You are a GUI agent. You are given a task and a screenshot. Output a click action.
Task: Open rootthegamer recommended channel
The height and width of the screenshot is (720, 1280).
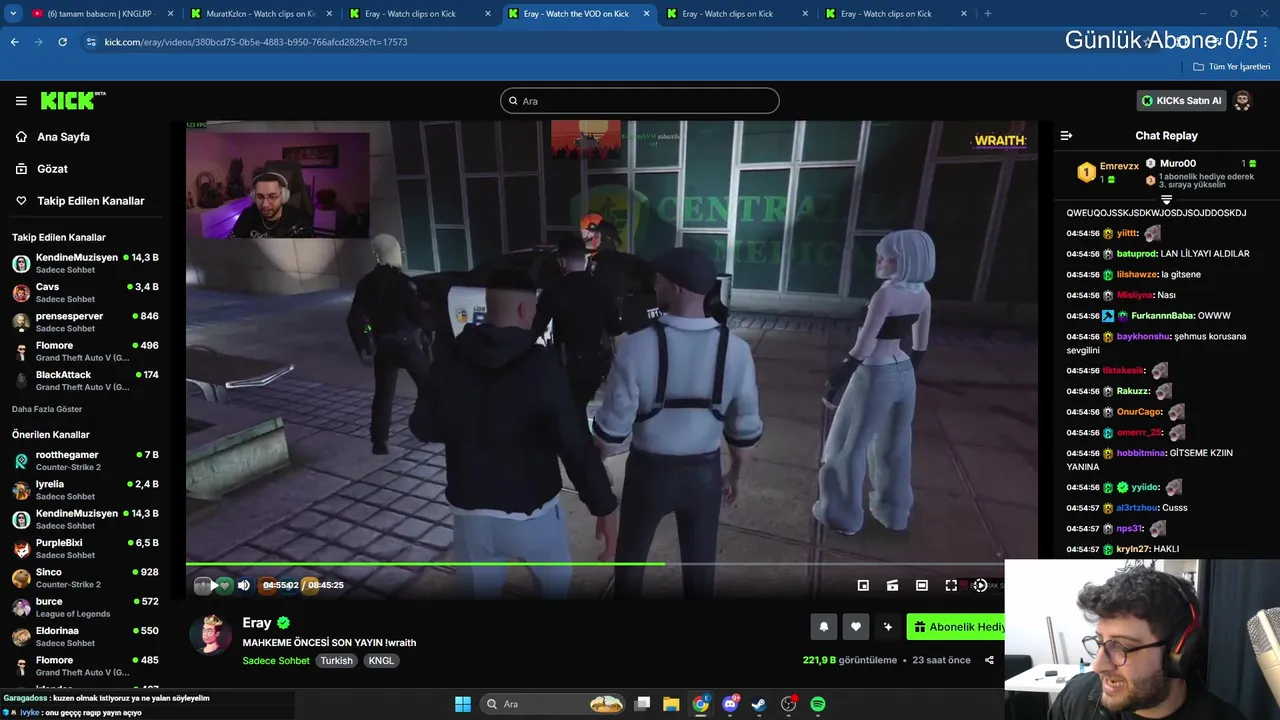click(x=85, y=460)
